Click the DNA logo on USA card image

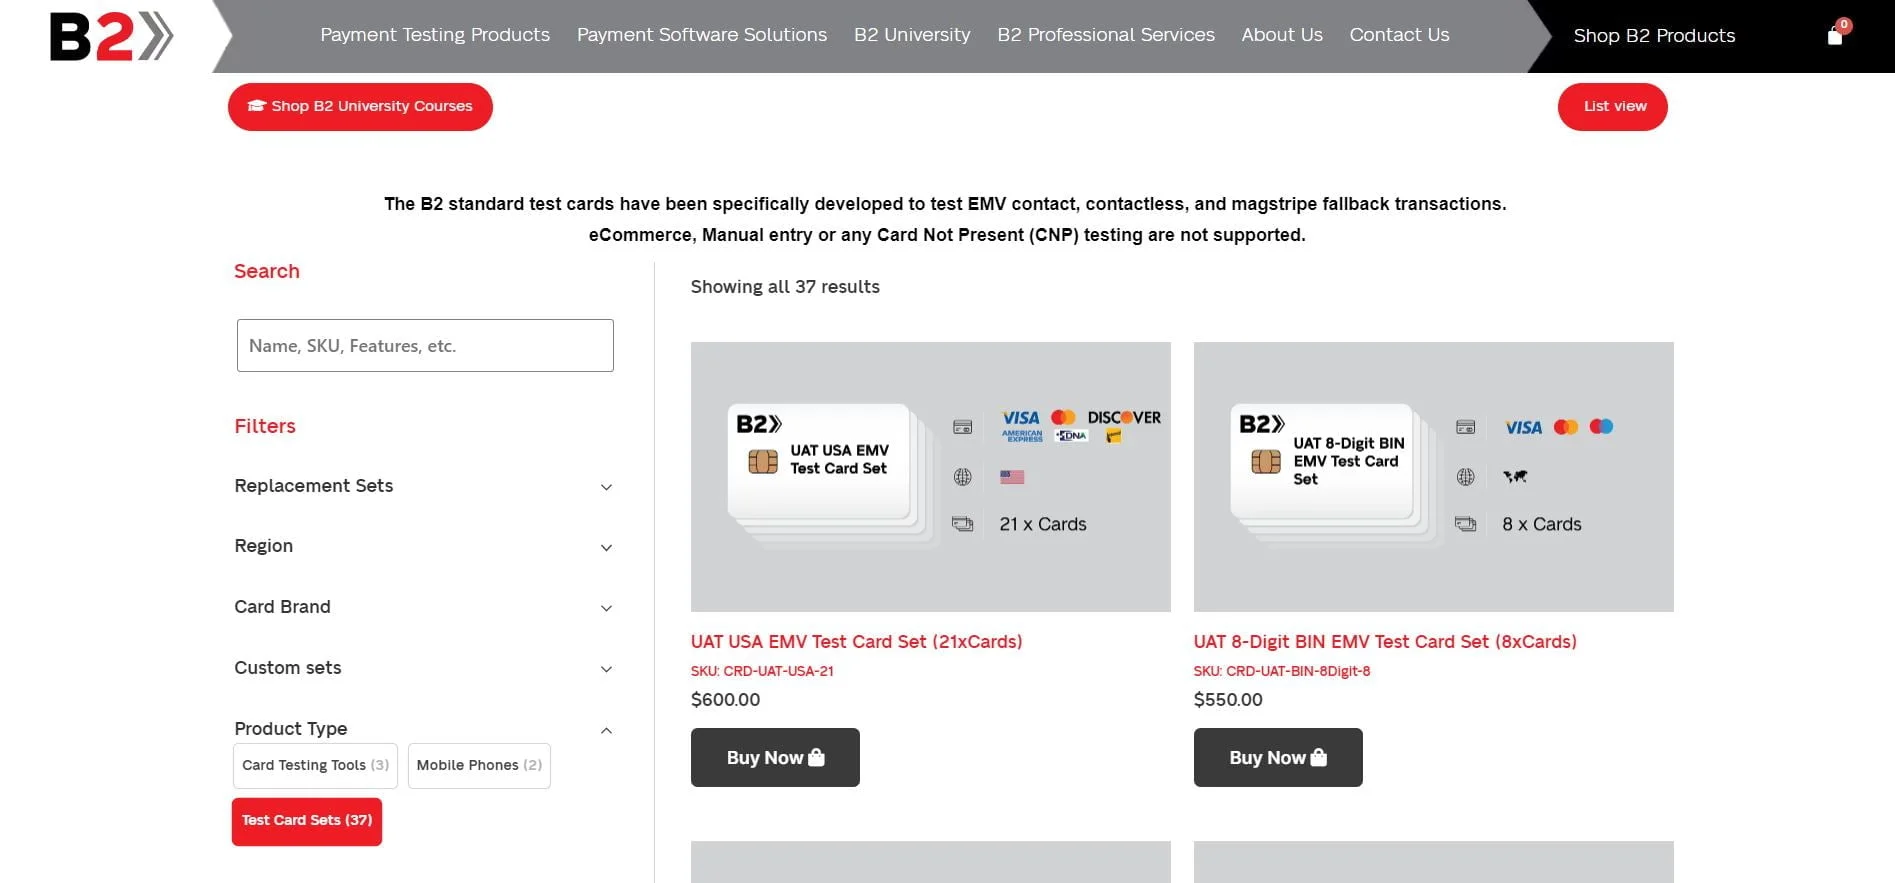(1071, 436)
